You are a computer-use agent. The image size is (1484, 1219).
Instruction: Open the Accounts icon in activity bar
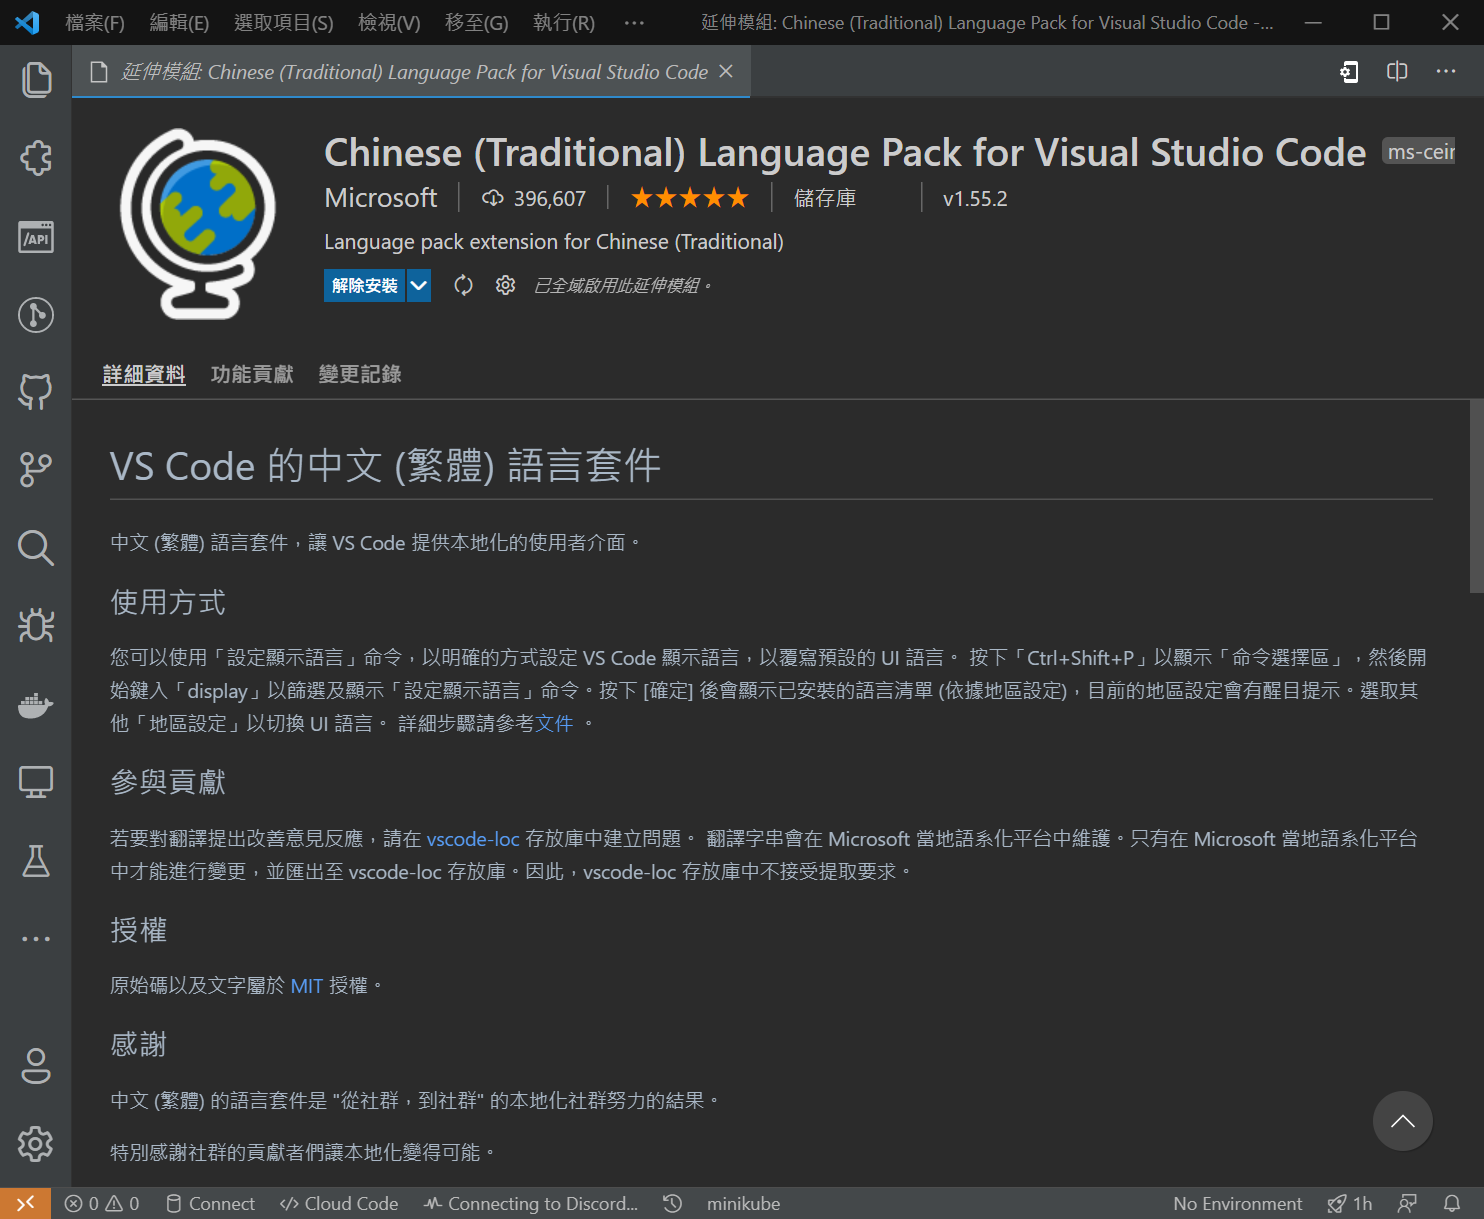coord(36,1066)
